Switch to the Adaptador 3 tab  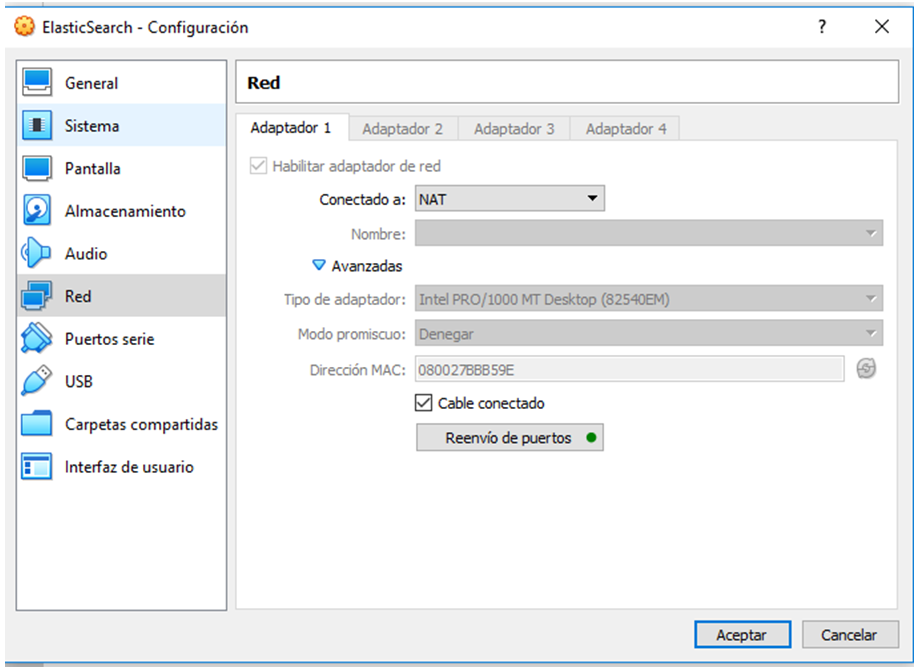pos(514,129)
